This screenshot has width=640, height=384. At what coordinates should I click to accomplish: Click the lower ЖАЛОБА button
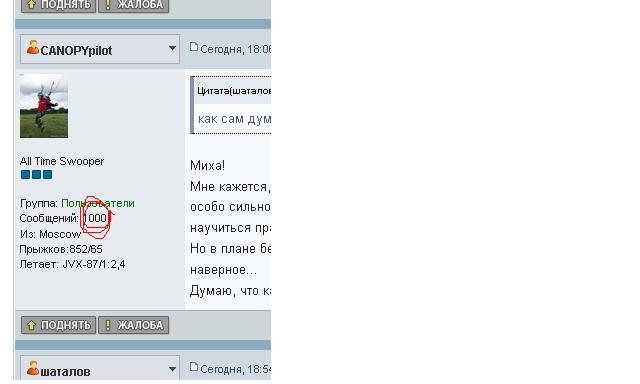pos(133,325)
